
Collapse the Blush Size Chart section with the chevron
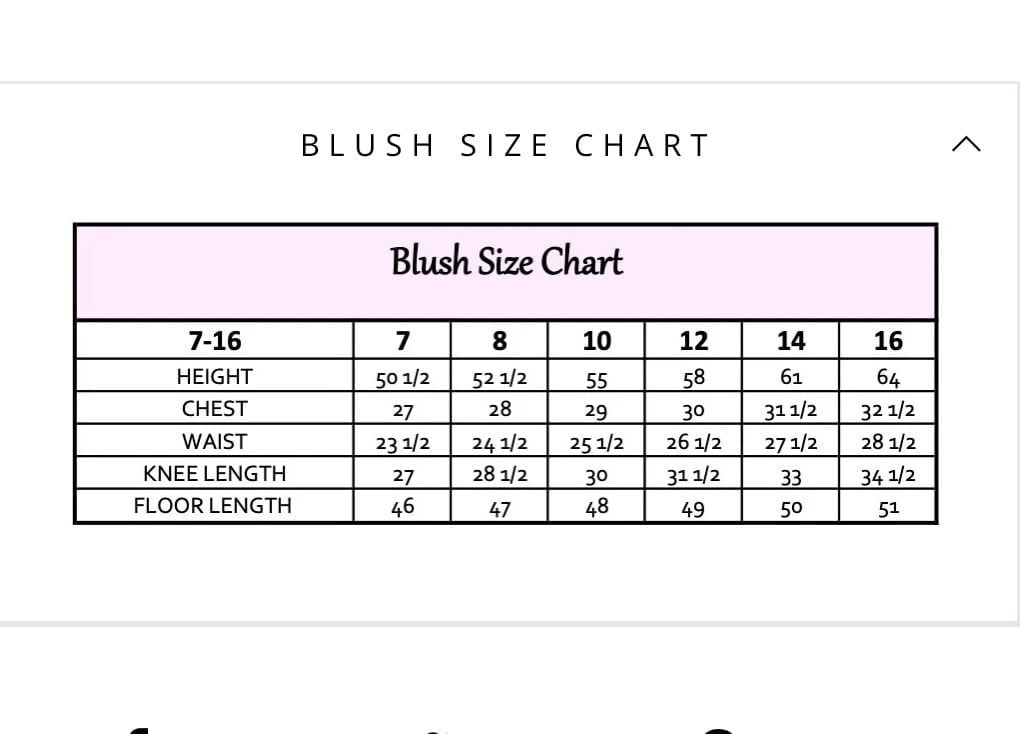[x=966, y=144]
